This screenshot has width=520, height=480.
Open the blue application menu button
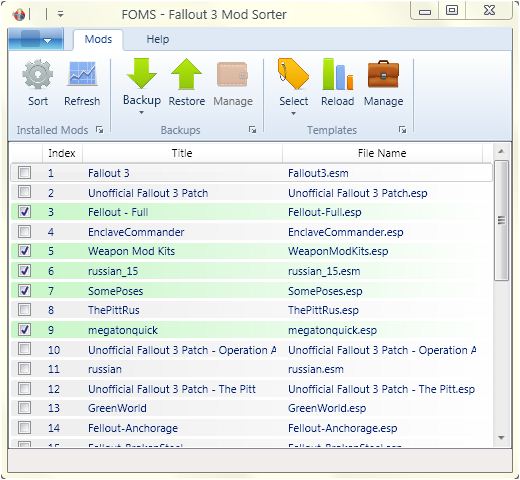coord(36,39)
